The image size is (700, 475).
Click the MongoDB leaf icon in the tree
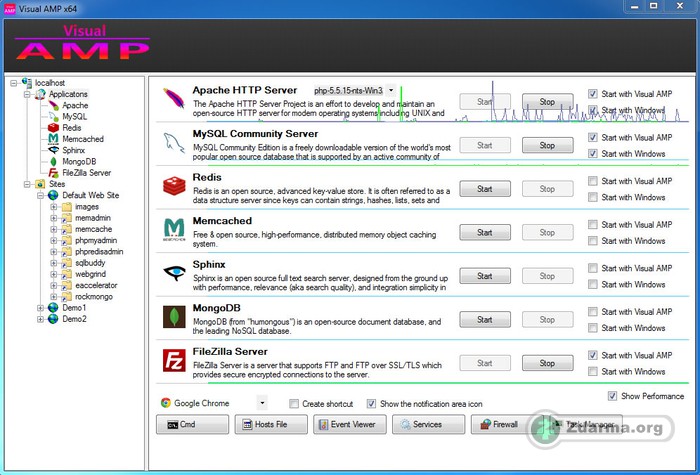click(x=53, y=162)
